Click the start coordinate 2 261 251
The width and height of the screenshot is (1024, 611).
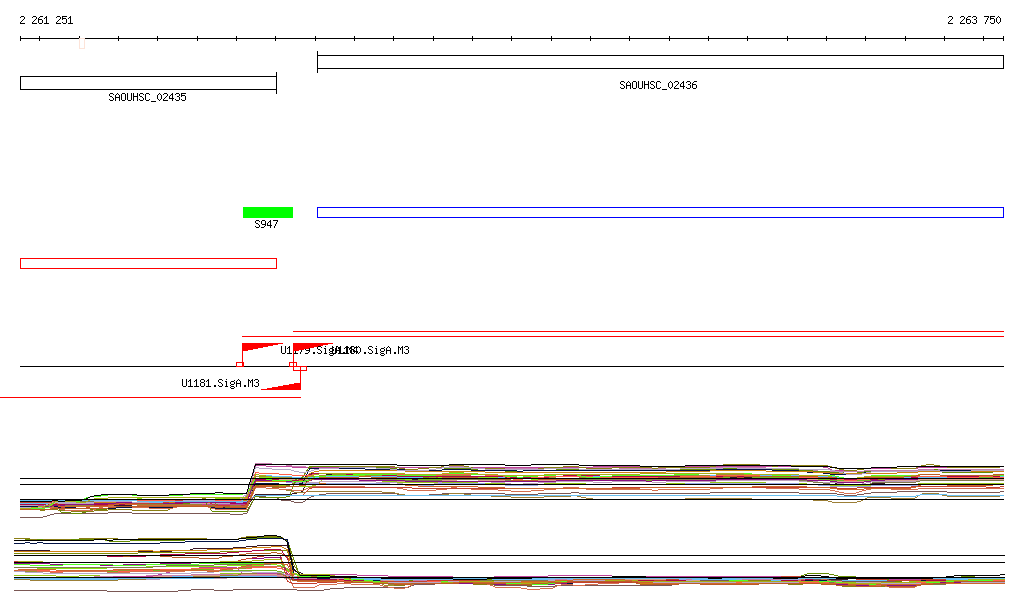point(46,20)
